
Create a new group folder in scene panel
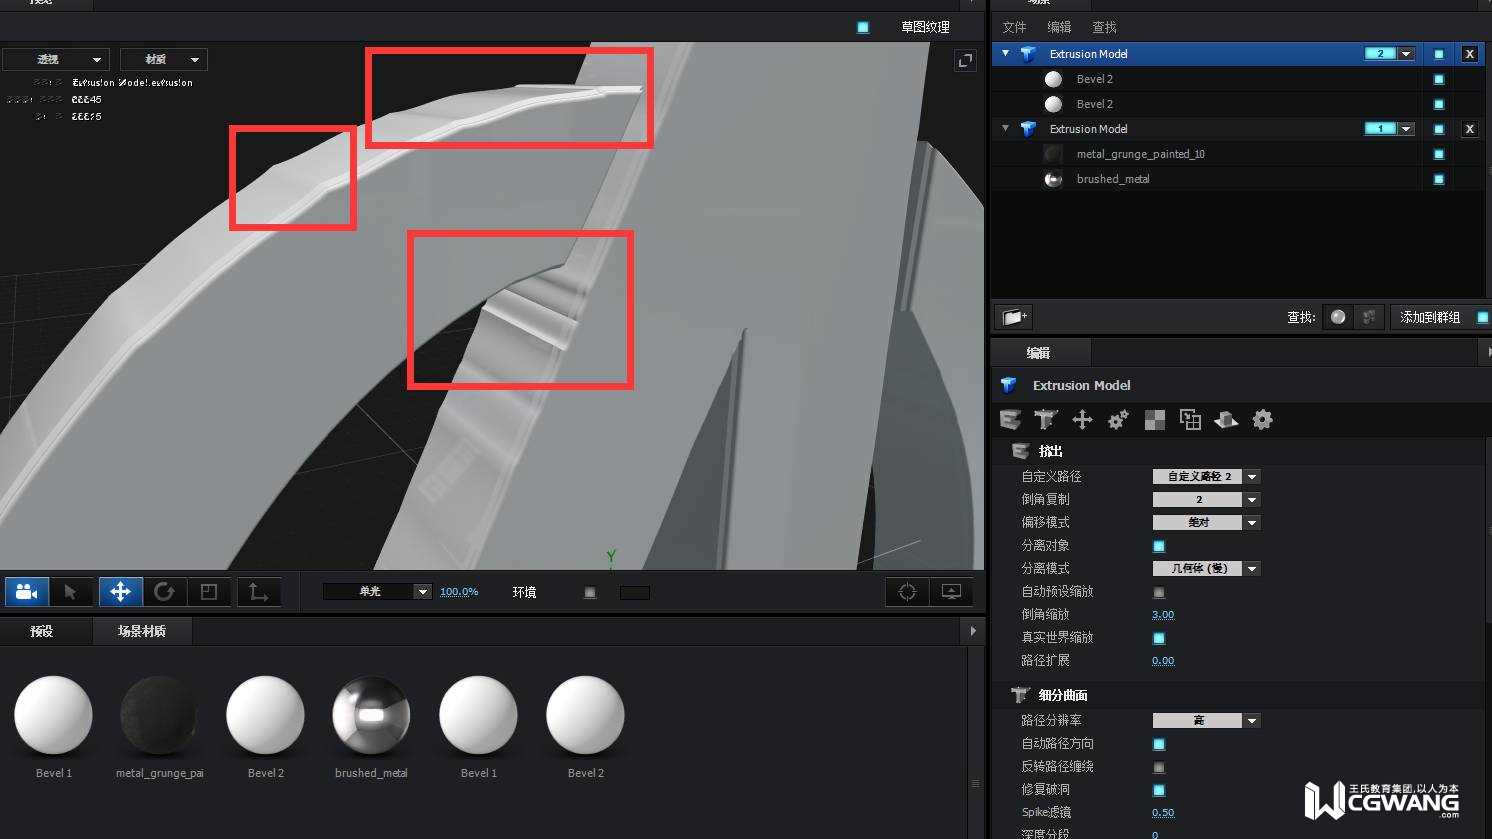[1015, 317]
